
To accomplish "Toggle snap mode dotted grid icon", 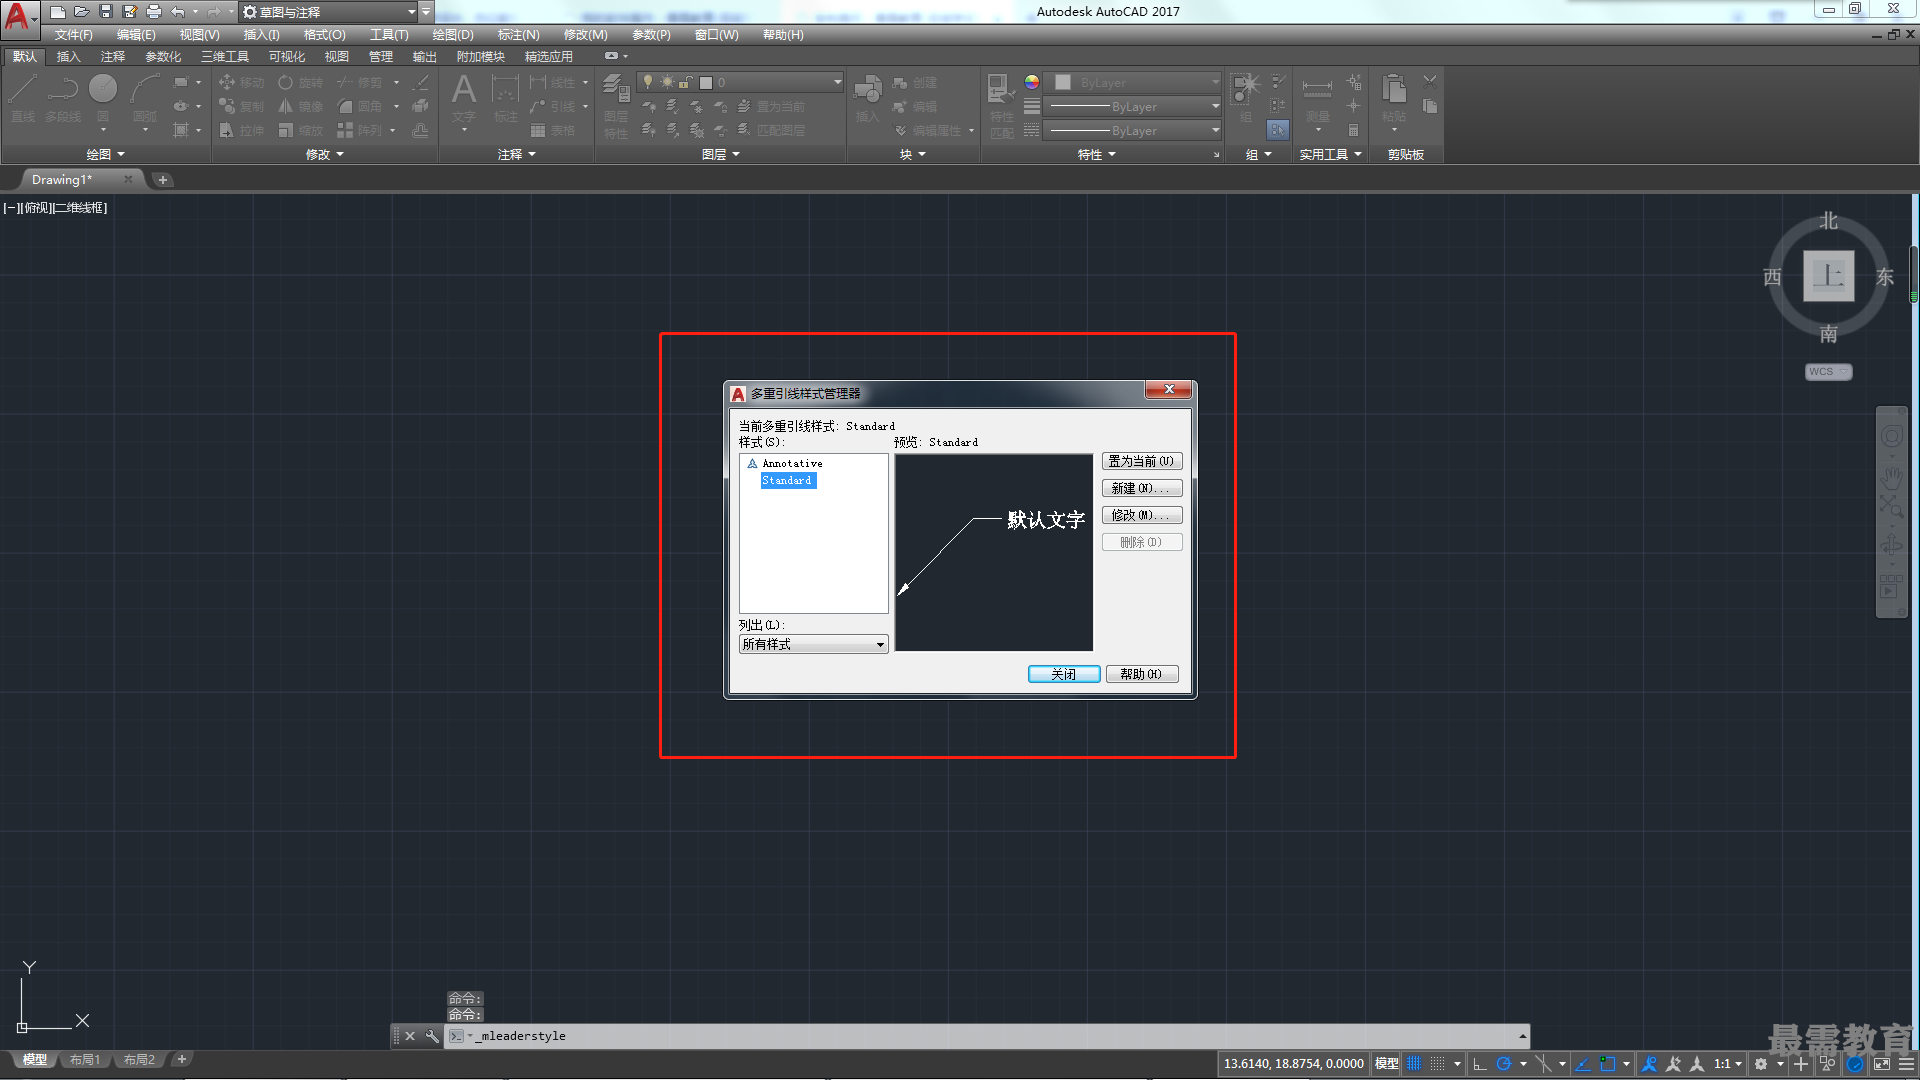I will coord(1437,1064).
